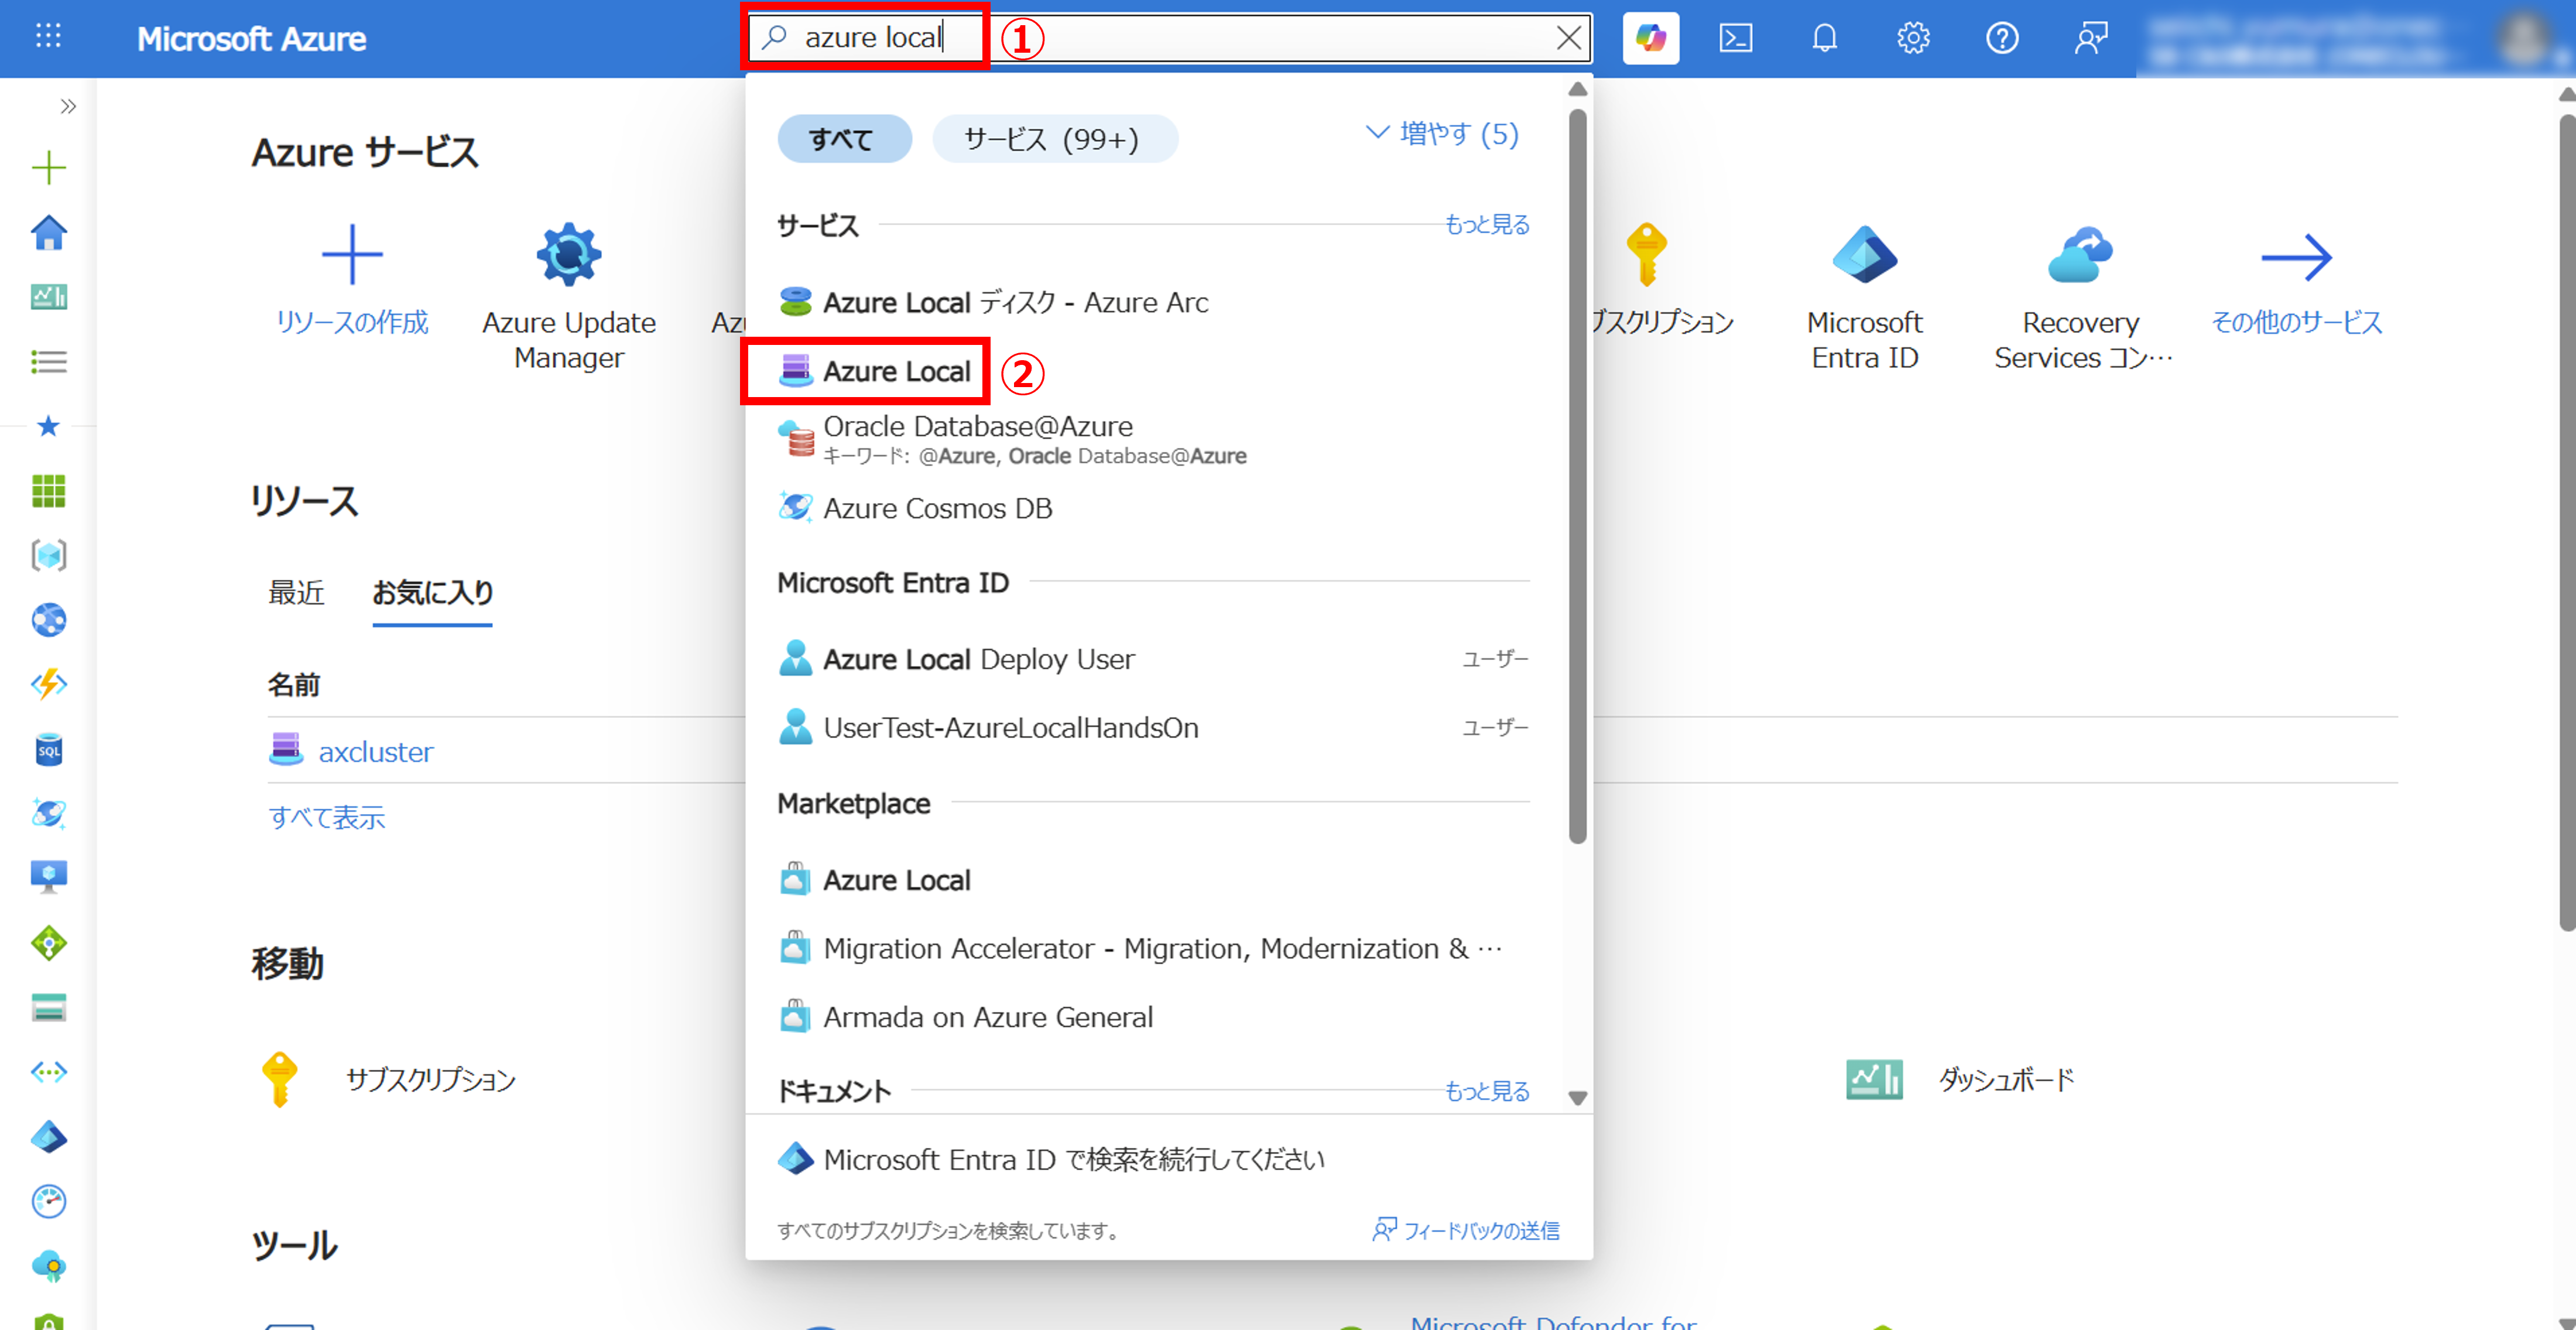Viewport: 2576px width, 1330px height.
Task: Switch to the お気に入り resources tab
Action: pyautogui.click(x=432, y=593)
